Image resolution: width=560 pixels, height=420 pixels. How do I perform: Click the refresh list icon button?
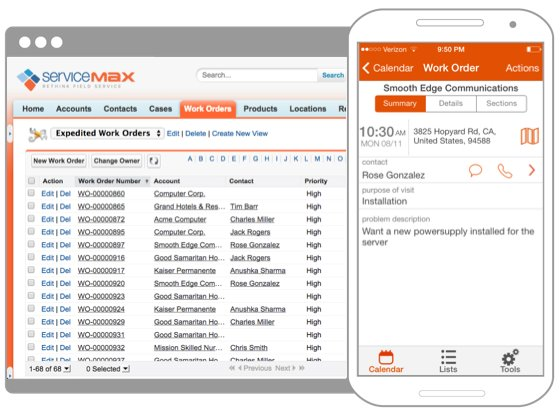pos(154,161)
